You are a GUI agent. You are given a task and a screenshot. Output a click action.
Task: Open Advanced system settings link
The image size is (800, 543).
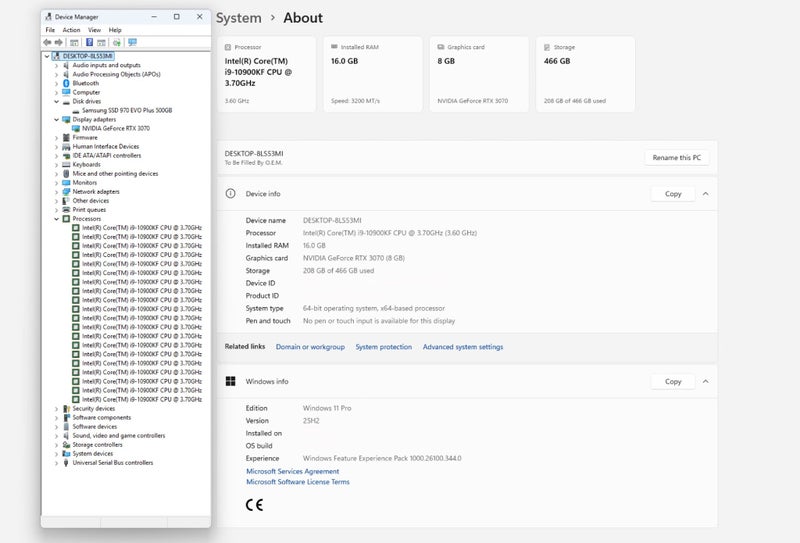pyautogui.click(x=463, y=347)
